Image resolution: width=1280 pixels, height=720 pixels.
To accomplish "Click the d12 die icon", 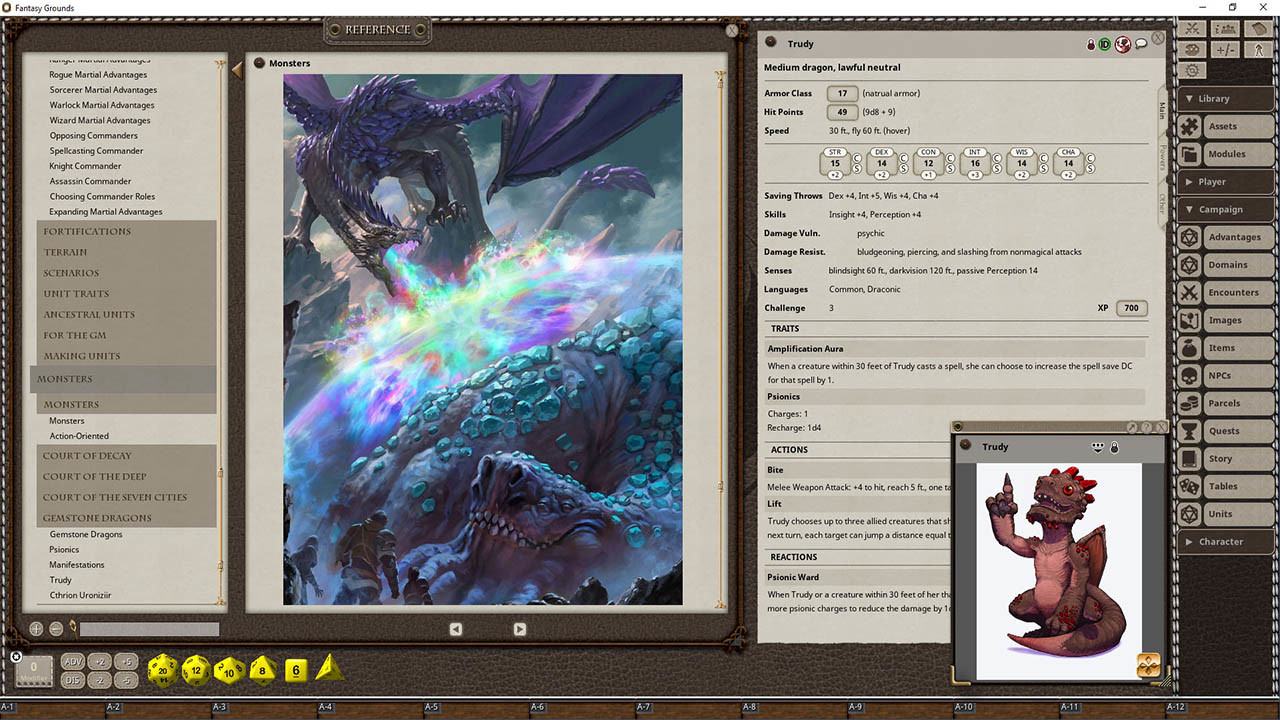I will click(x=196, y=670).
